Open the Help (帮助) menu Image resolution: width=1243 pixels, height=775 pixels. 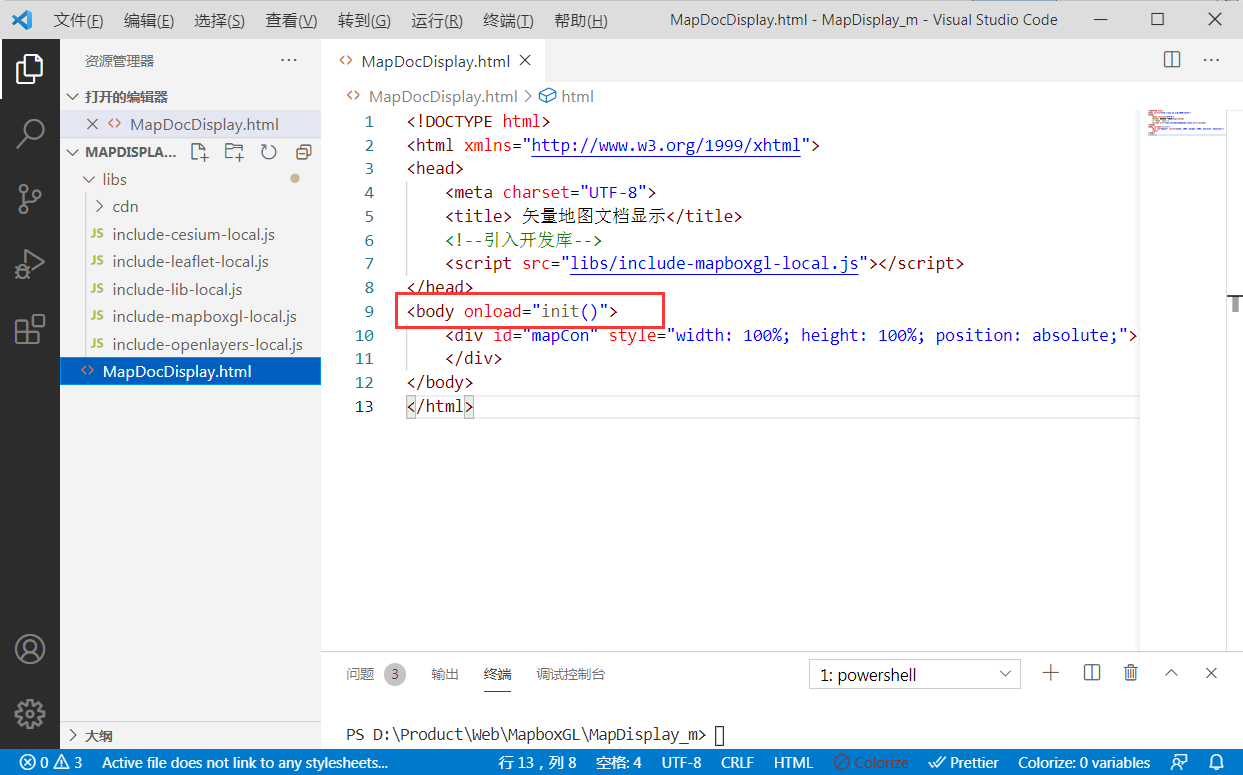pyautogui.click(x=580, y=21)
